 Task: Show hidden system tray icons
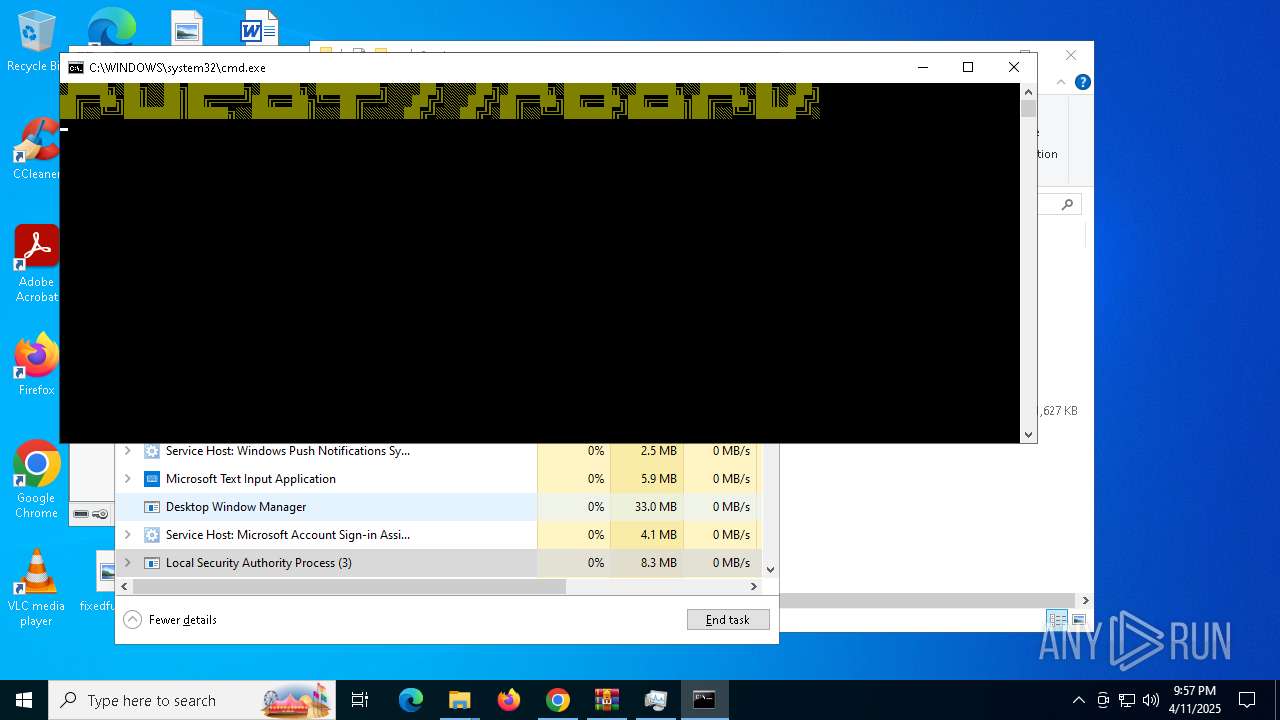[x=1078, y=700]
